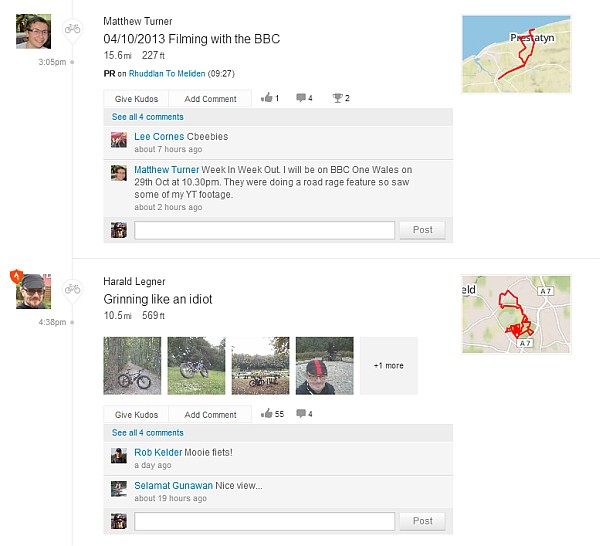The width and height of the screenshot is (600, 546).
Task: Click Post button under Harald's activity
Action: [422, 521]
